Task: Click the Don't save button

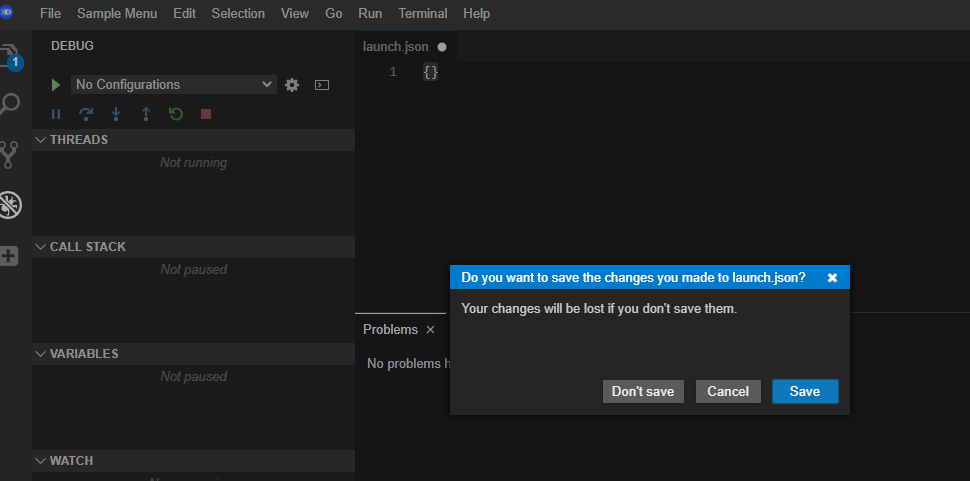Action: 643,391
